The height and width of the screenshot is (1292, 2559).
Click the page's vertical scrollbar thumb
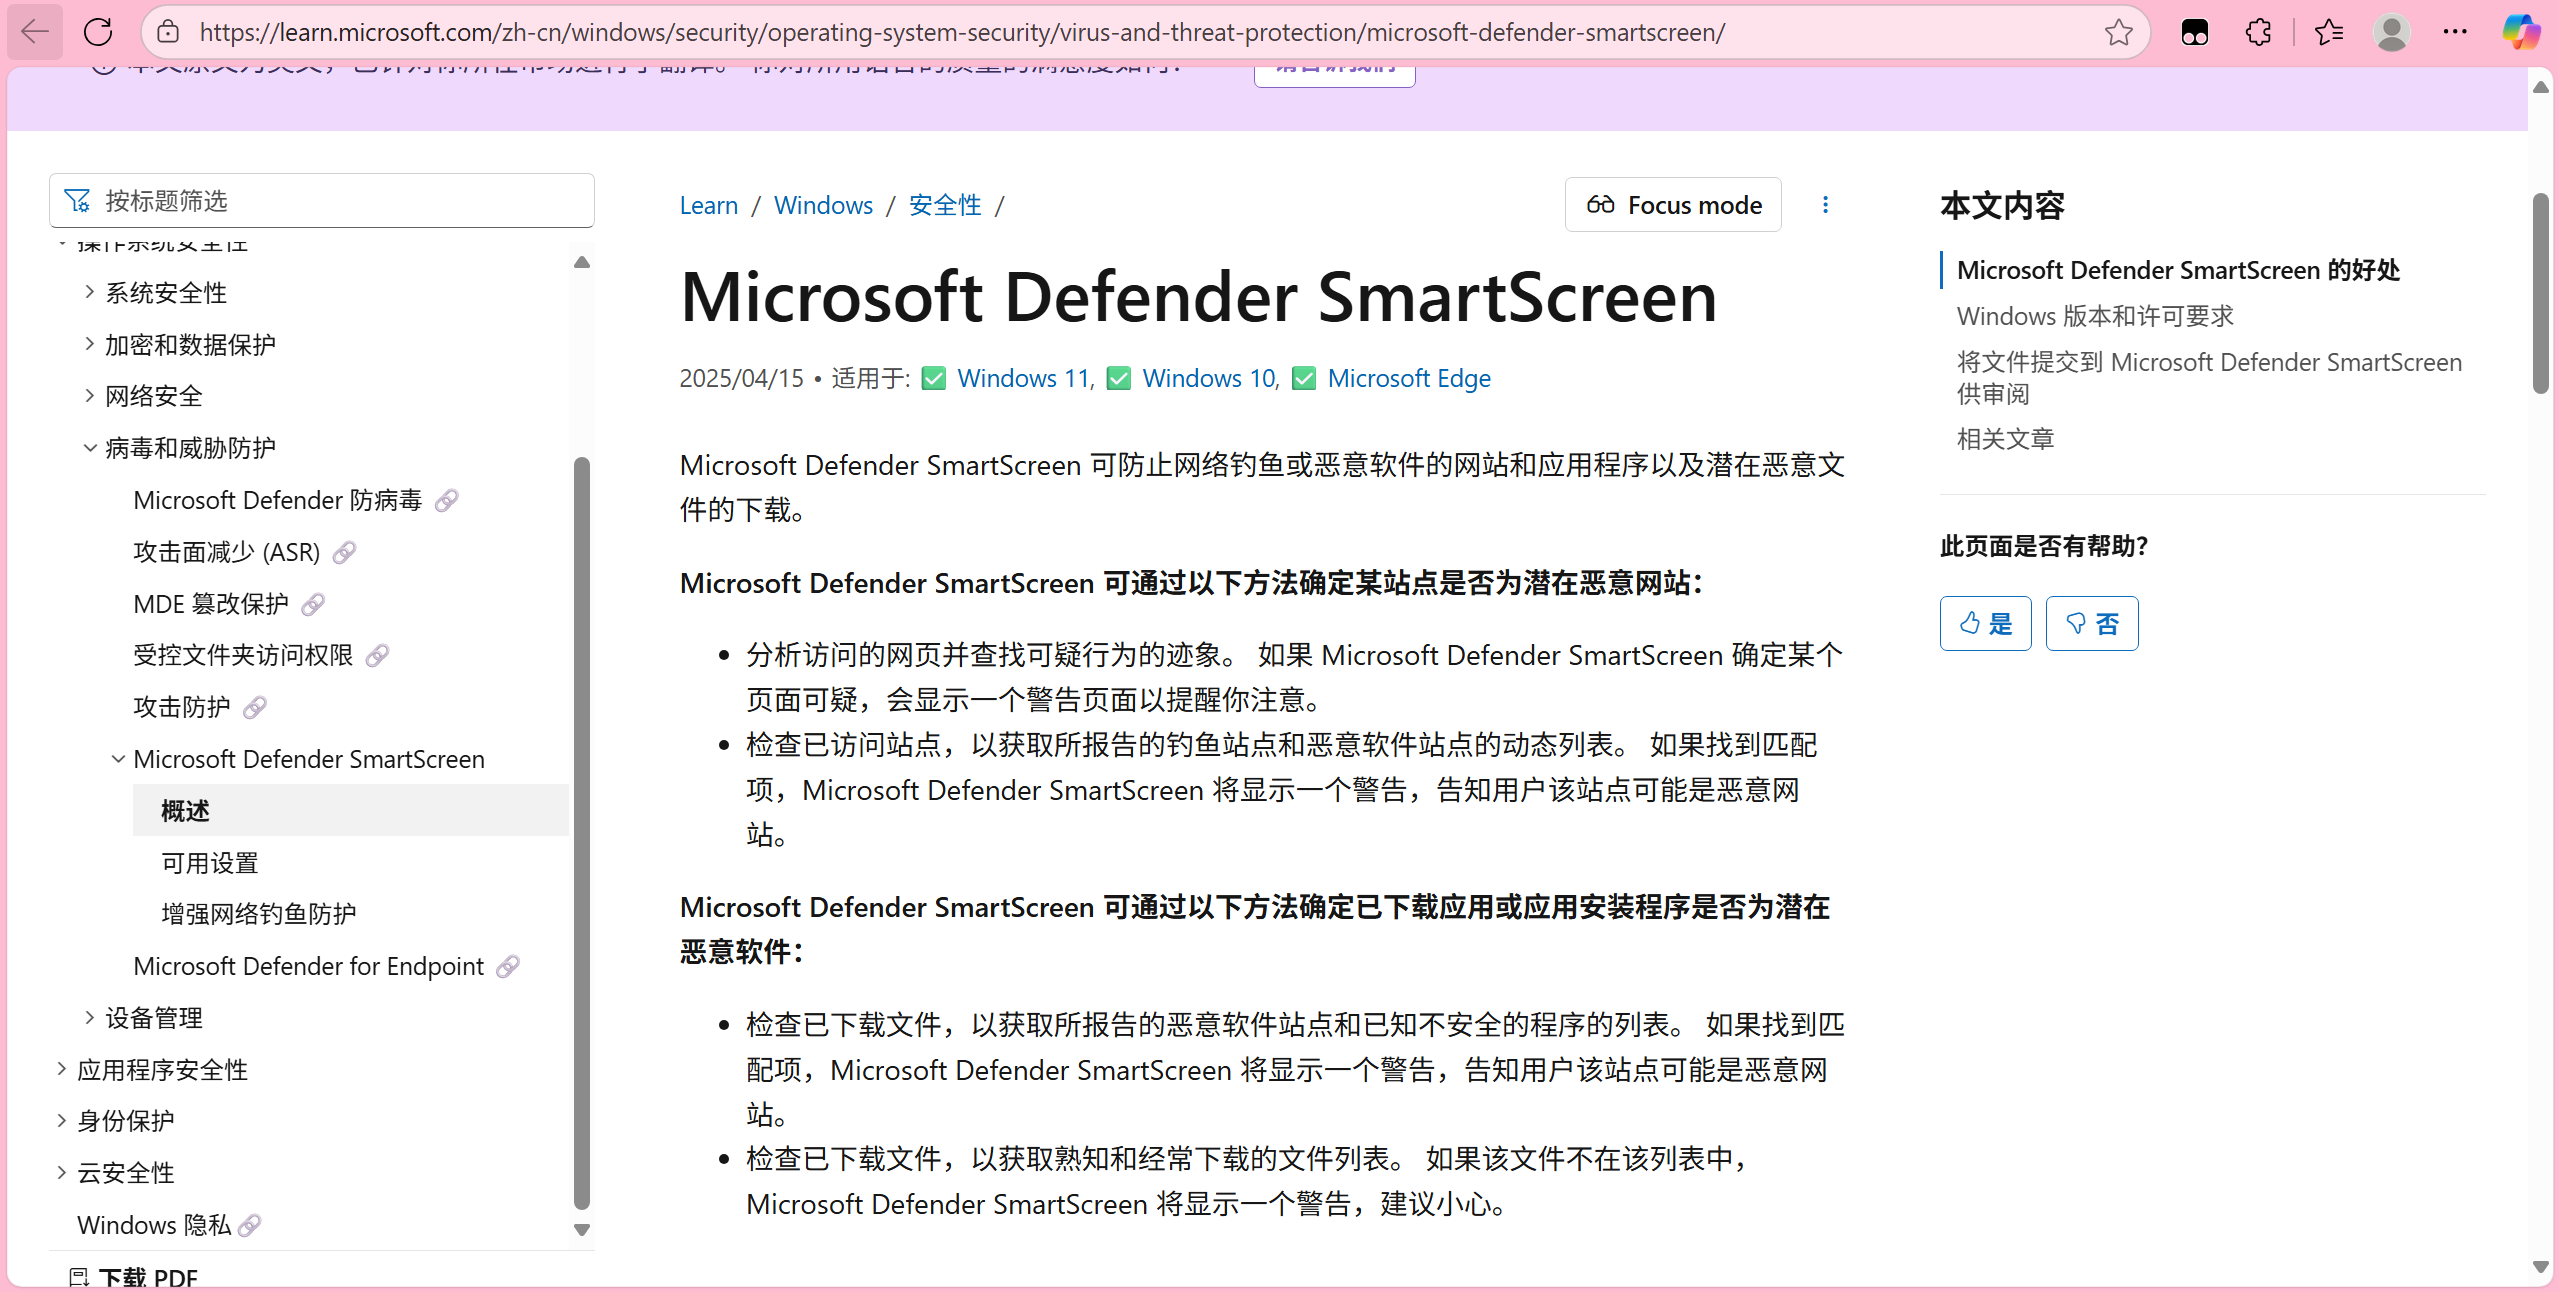pyautogui.click(x=2541, y=292)
